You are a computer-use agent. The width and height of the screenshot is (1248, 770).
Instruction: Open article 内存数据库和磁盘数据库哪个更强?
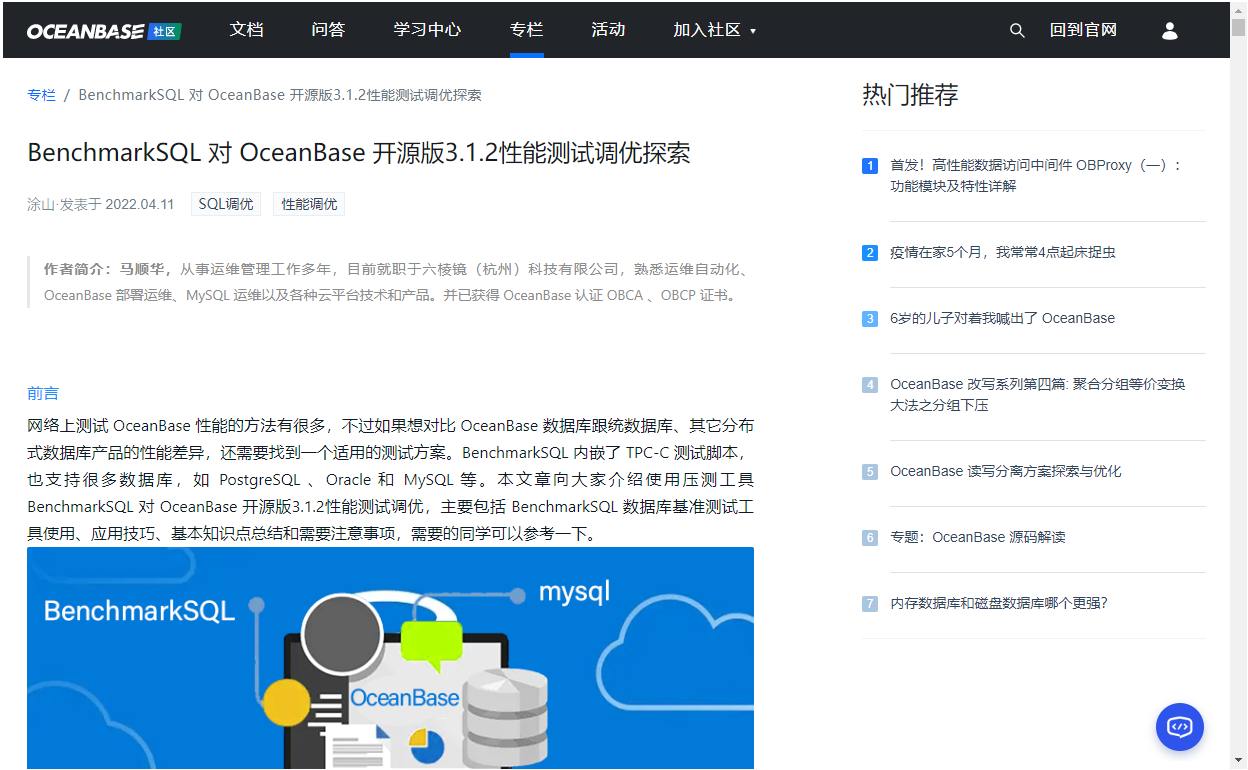tap(999, 604)
